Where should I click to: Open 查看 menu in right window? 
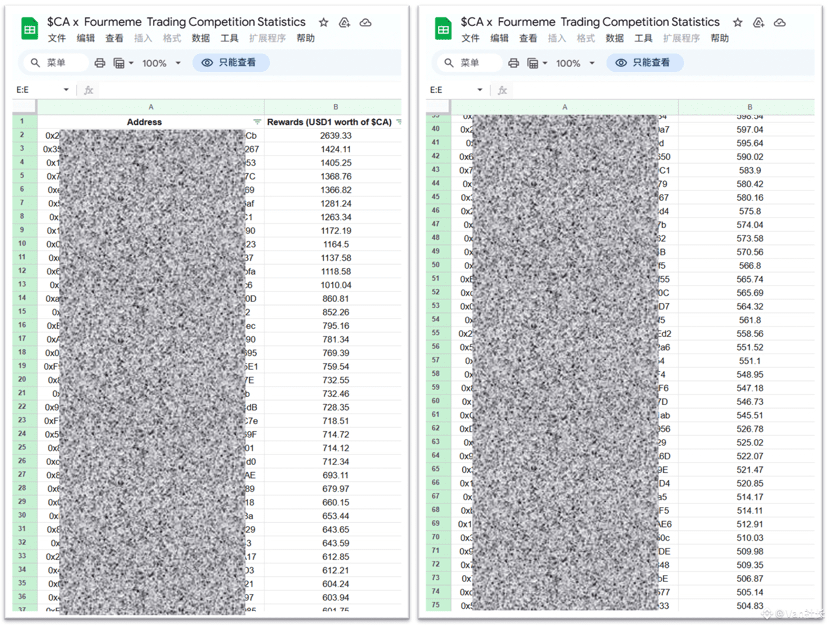(x=528, y=38)
